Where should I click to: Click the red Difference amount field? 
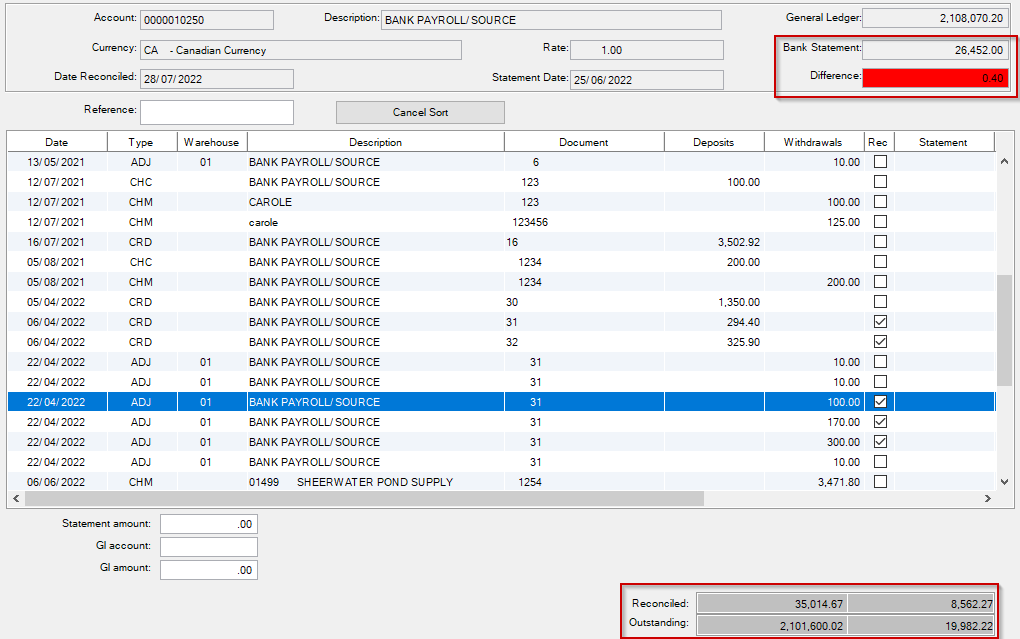[935, 78]
